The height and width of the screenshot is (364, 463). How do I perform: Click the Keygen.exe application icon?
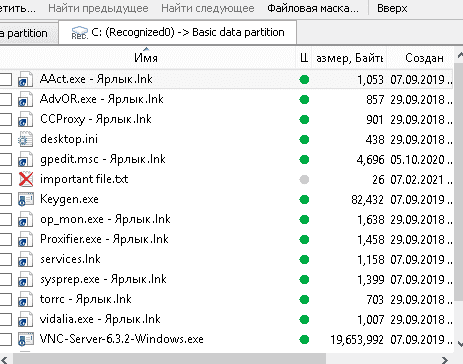pyautogui.click(x=26, y=199)
